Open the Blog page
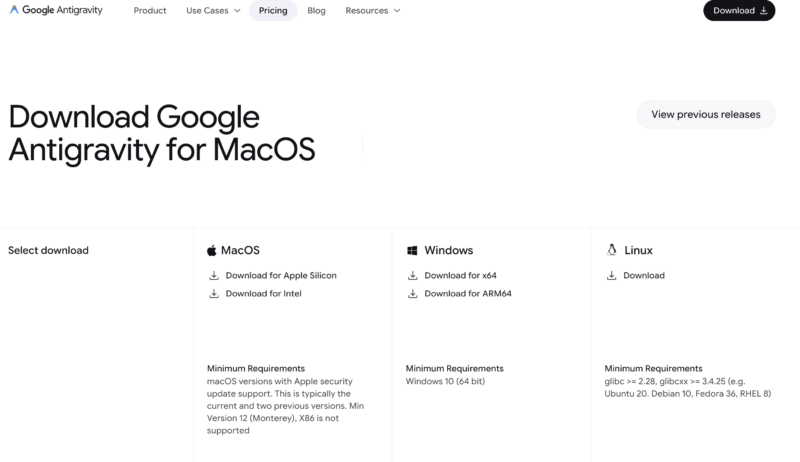The image size is (800, 462). pyautogui.click(x=316, y=11)
